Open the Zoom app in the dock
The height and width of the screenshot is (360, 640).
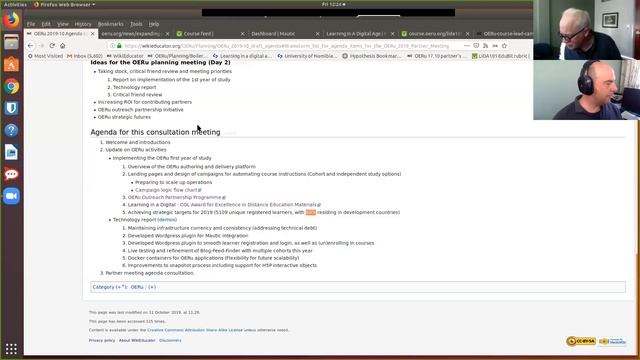point(11,196)
